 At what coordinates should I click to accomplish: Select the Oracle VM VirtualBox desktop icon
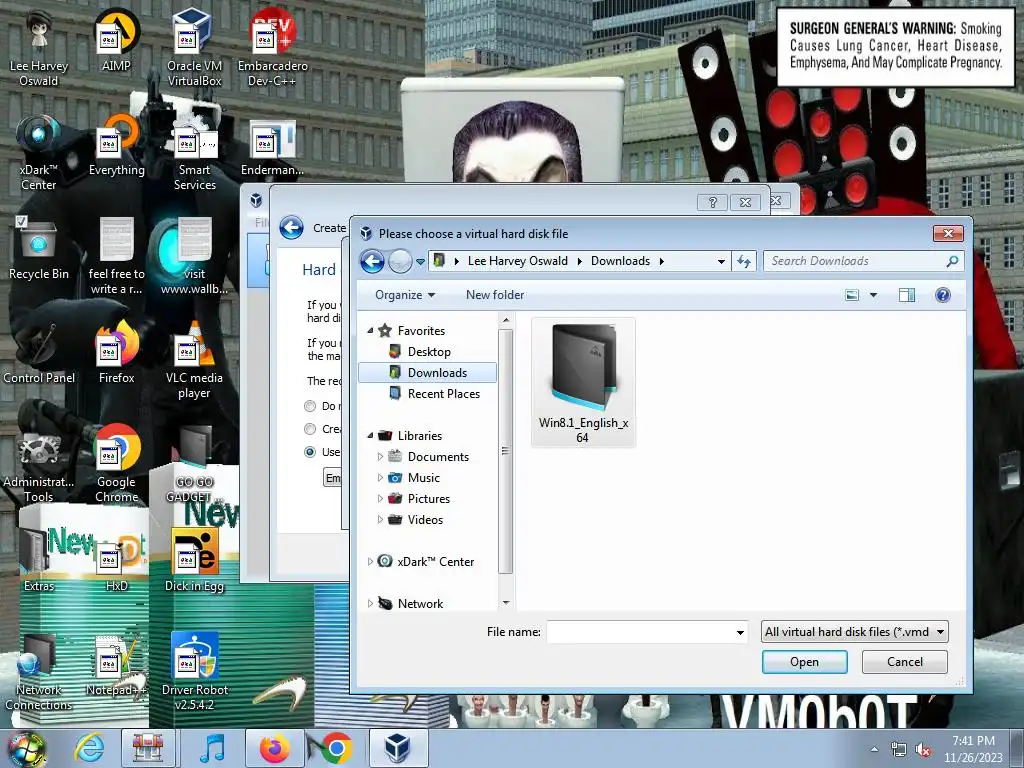pyautogui.click(x=194, y=47)
